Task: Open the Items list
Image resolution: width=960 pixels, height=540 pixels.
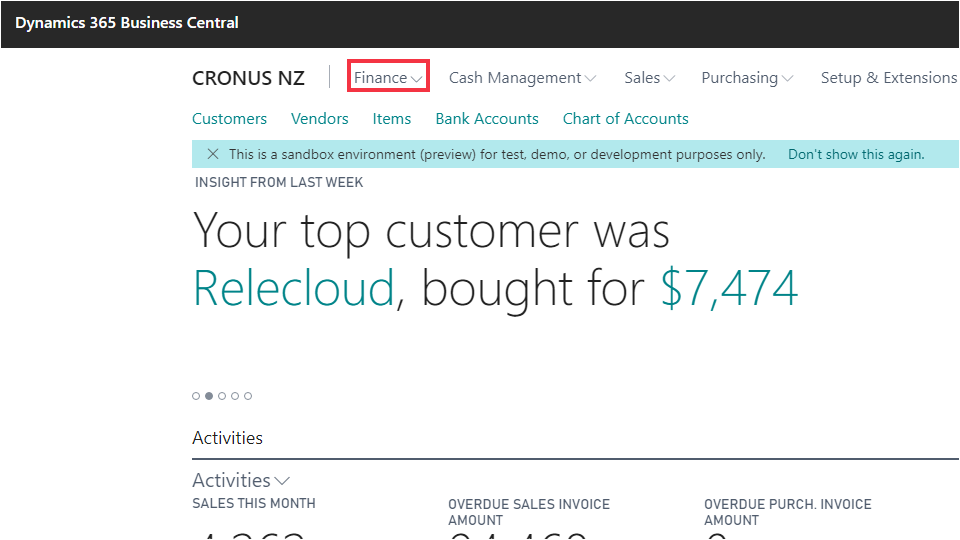Action: tap(392, 119)
